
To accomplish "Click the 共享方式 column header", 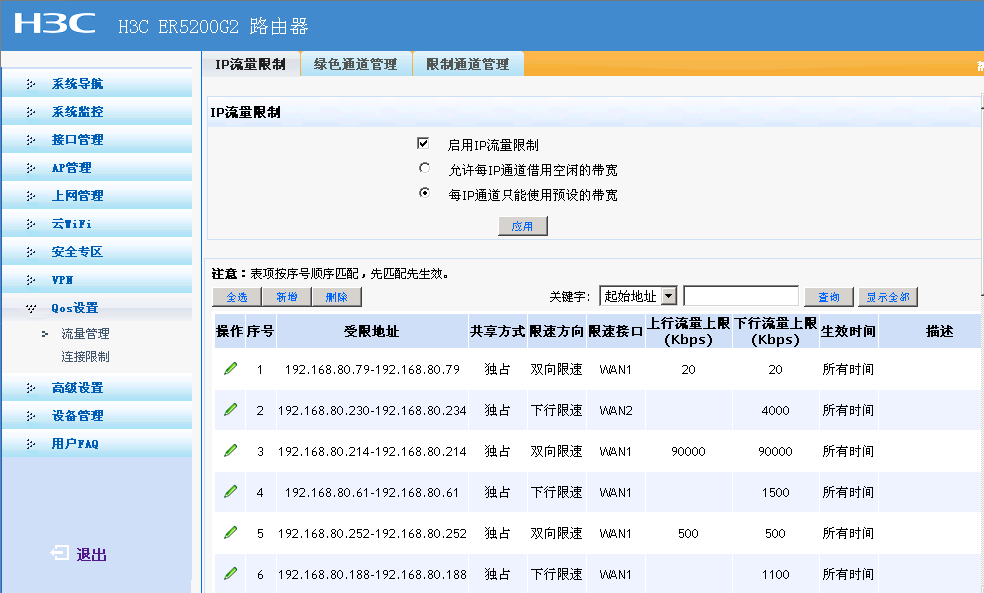I will coord(498,331).
